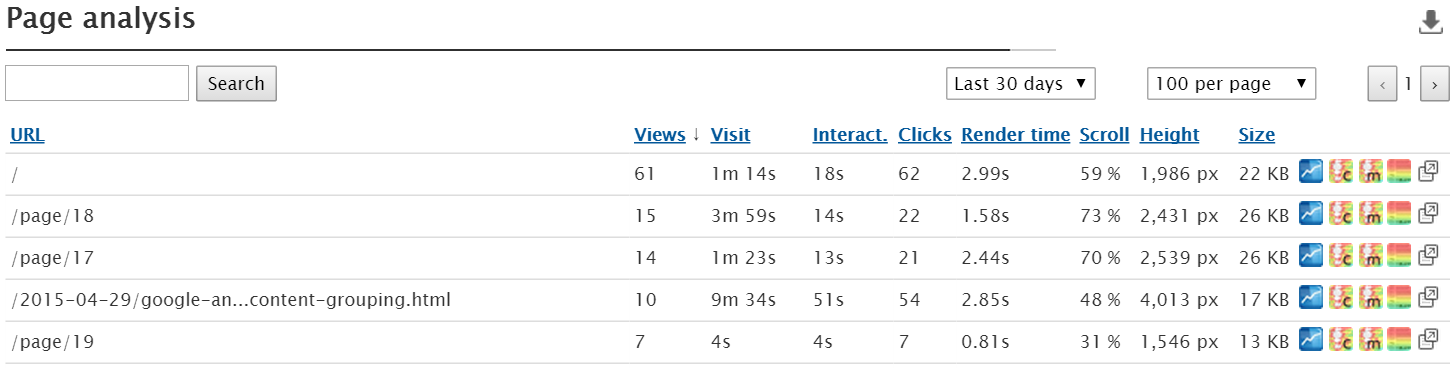Open the line chart for /page/19
This screenshot has width=1455, height=368.
(1311, 341)
